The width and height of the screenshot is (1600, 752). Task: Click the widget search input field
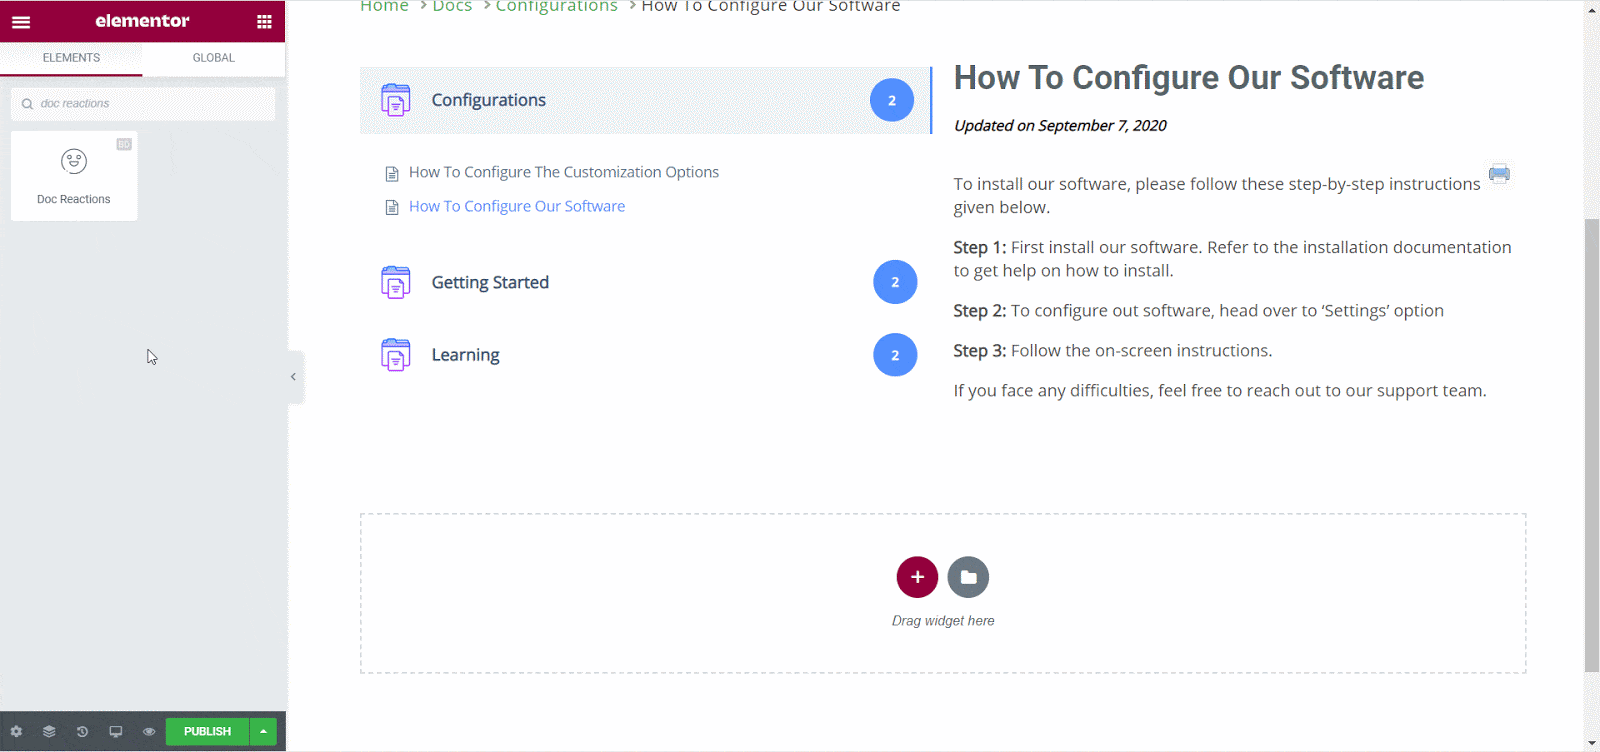click(x=150, y=104)
